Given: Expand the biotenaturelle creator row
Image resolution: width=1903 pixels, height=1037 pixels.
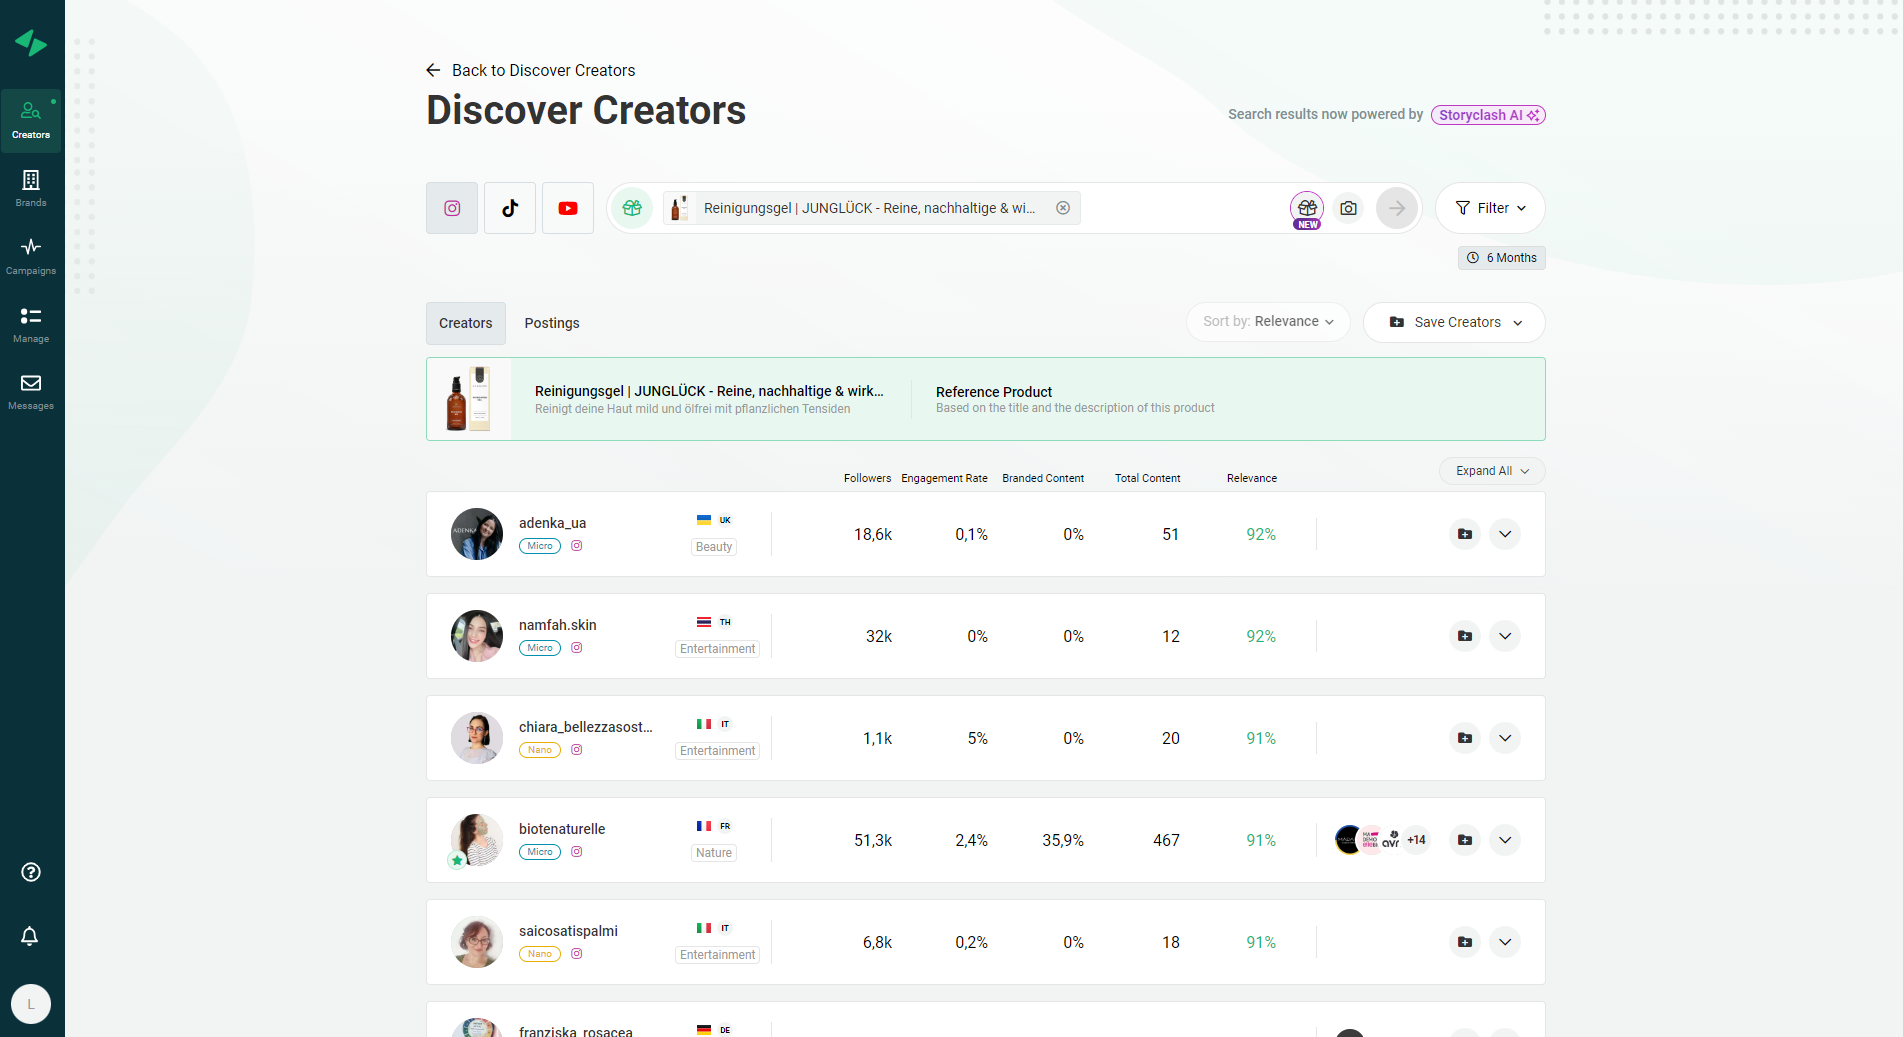Looking at the screenshot, I should click(x=1505, y=840).
